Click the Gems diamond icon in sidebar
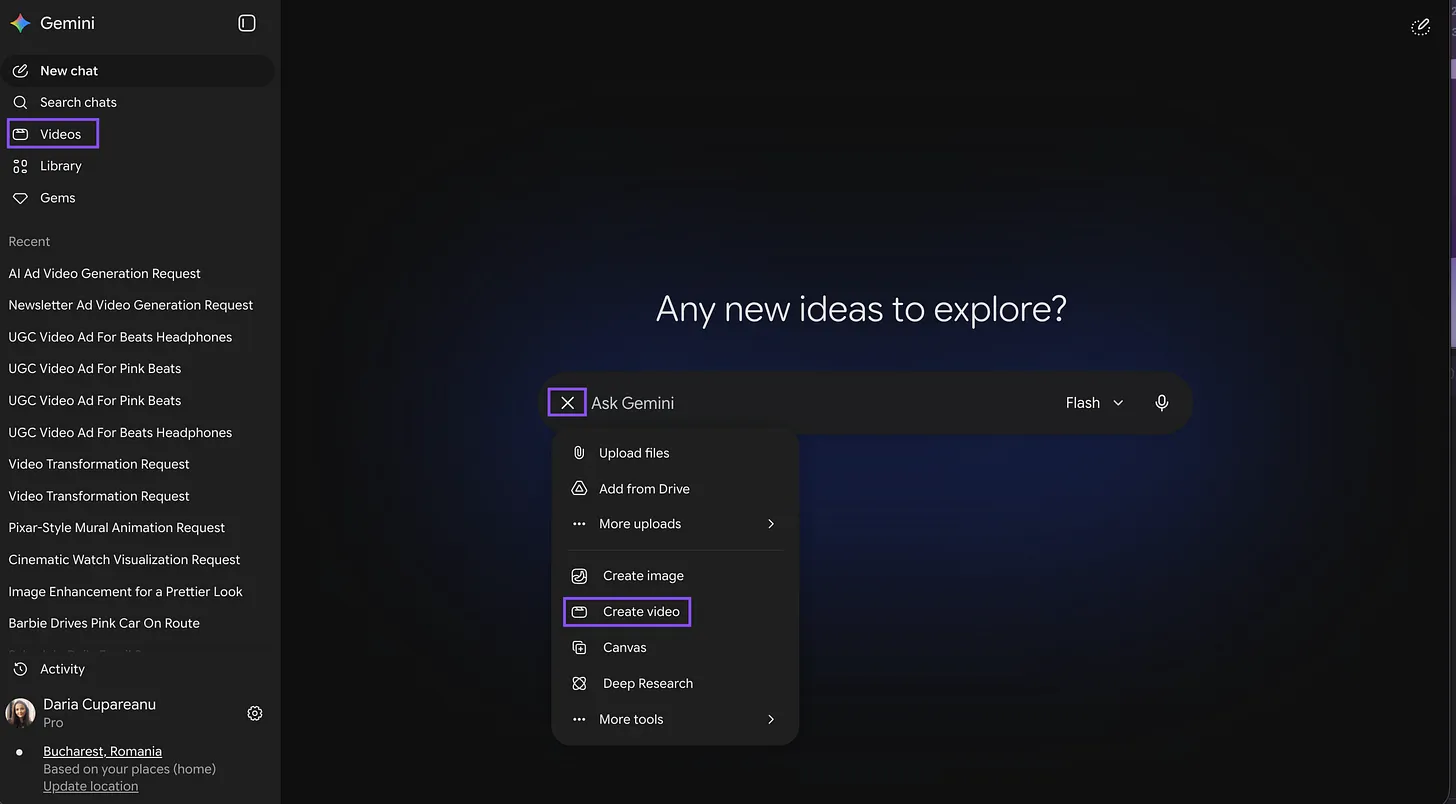Viewport: 1456px width, 804px height. click(x=20, y=198)
